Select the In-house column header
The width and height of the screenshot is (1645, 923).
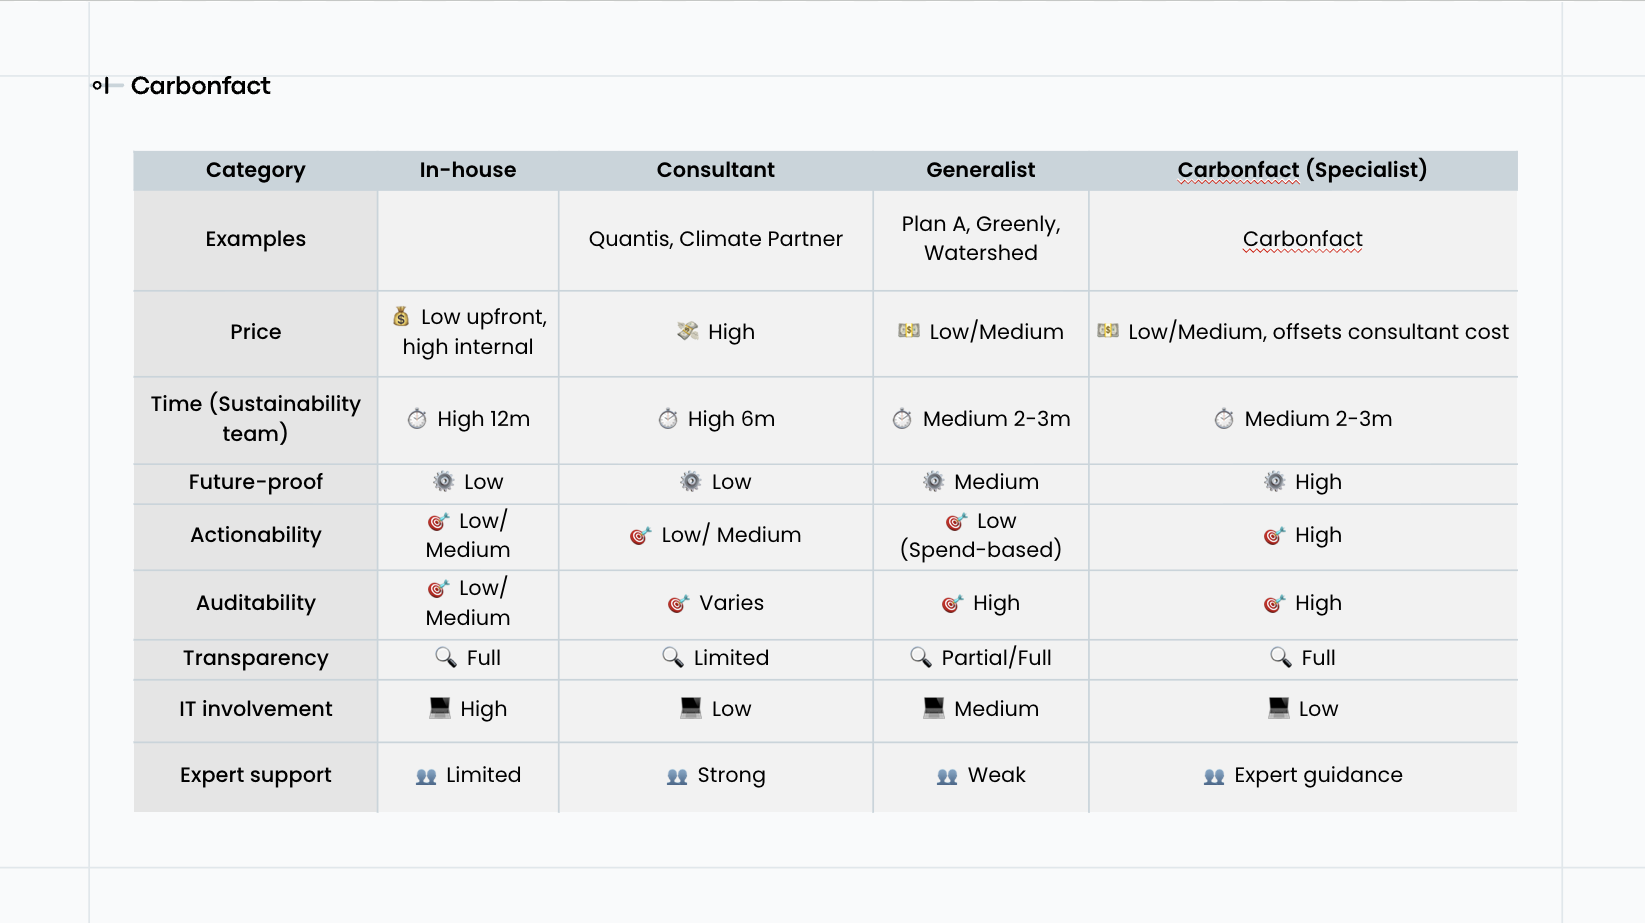coord(467,170)
